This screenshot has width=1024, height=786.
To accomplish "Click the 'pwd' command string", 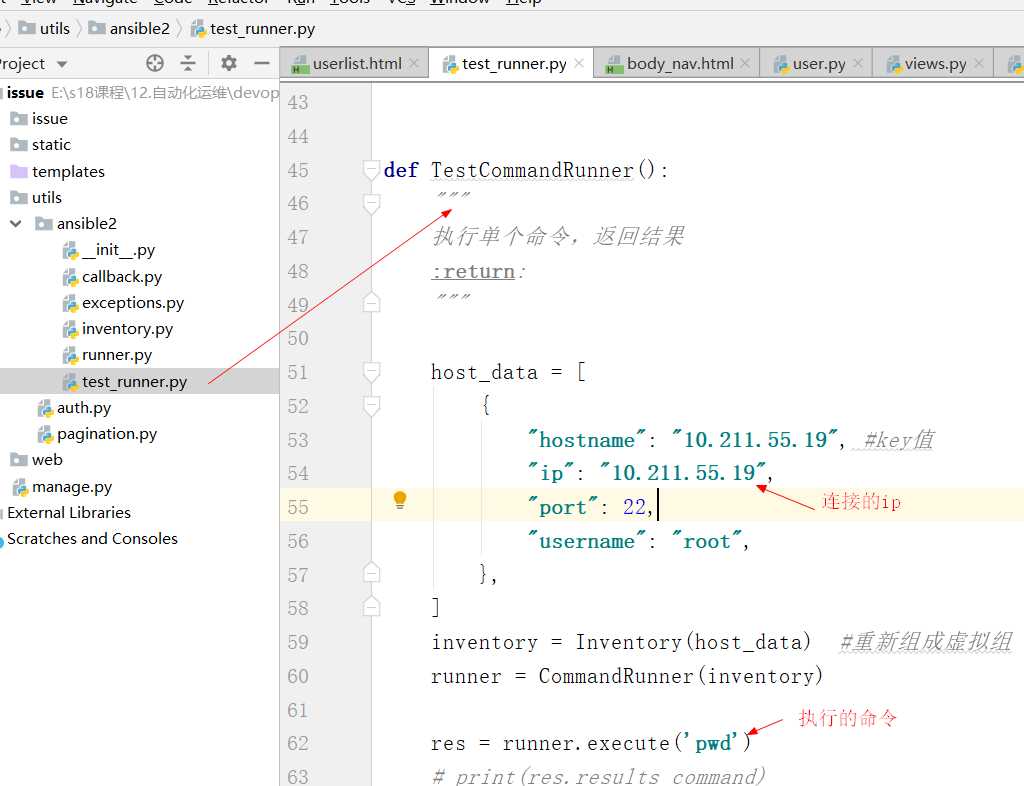I will click(x=711, y=744).
